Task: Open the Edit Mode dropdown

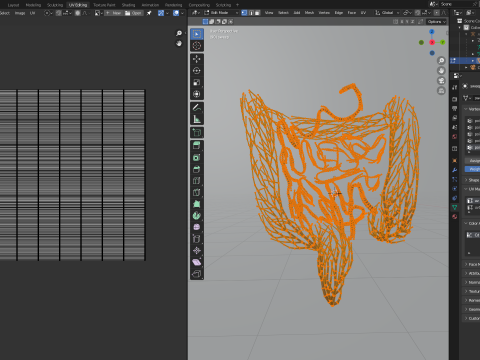Action: (221, 13)
